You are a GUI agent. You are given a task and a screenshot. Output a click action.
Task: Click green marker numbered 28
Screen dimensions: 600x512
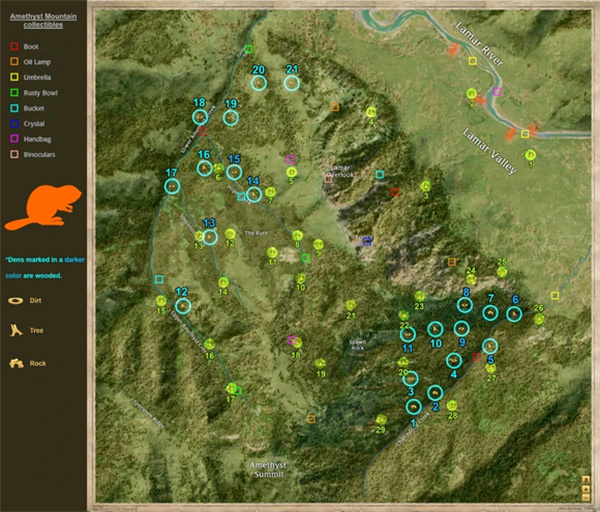[452, 406]
